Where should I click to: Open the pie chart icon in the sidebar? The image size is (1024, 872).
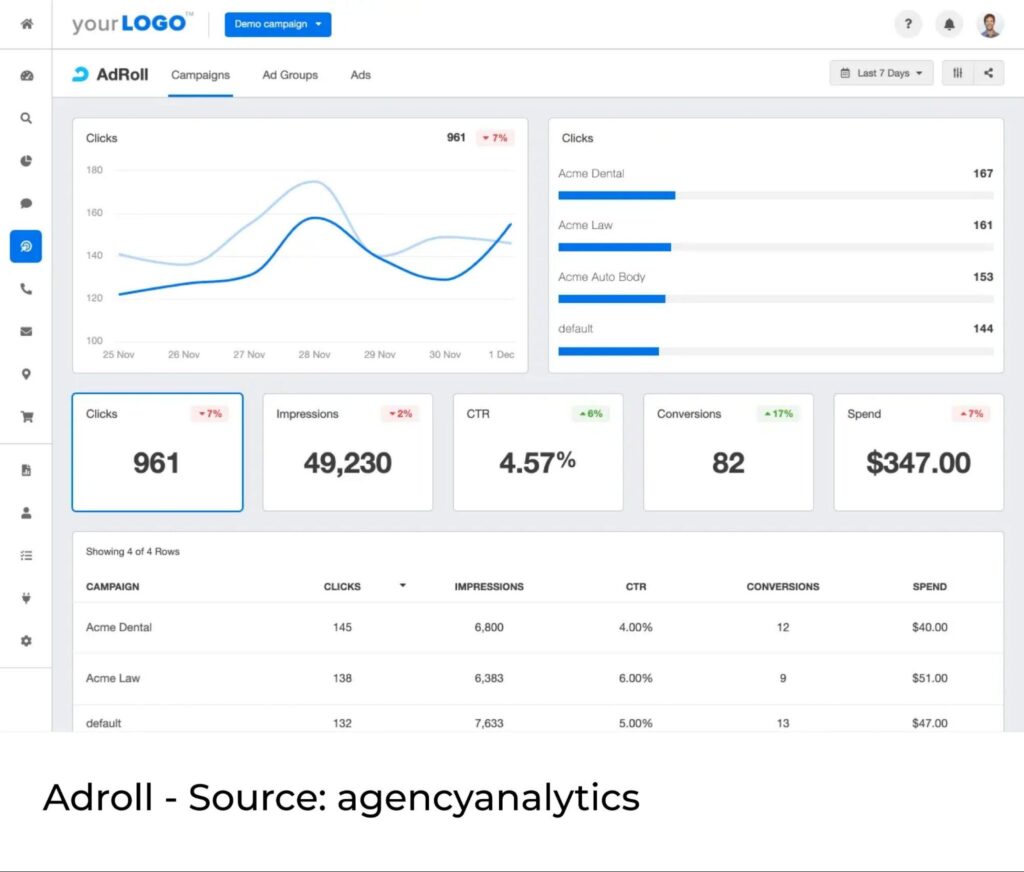click(x=26, y=161)
